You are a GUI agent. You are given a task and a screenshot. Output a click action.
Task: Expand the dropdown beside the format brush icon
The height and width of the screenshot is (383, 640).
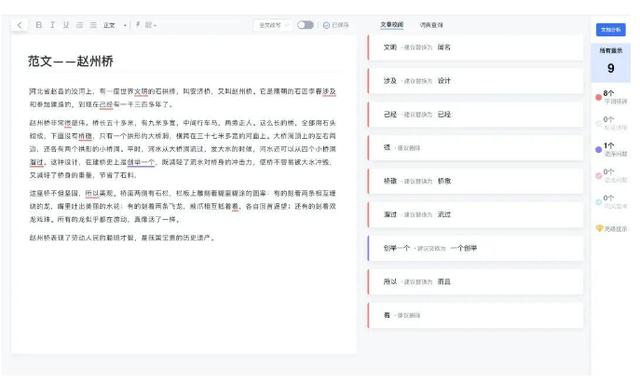[151, 25]
